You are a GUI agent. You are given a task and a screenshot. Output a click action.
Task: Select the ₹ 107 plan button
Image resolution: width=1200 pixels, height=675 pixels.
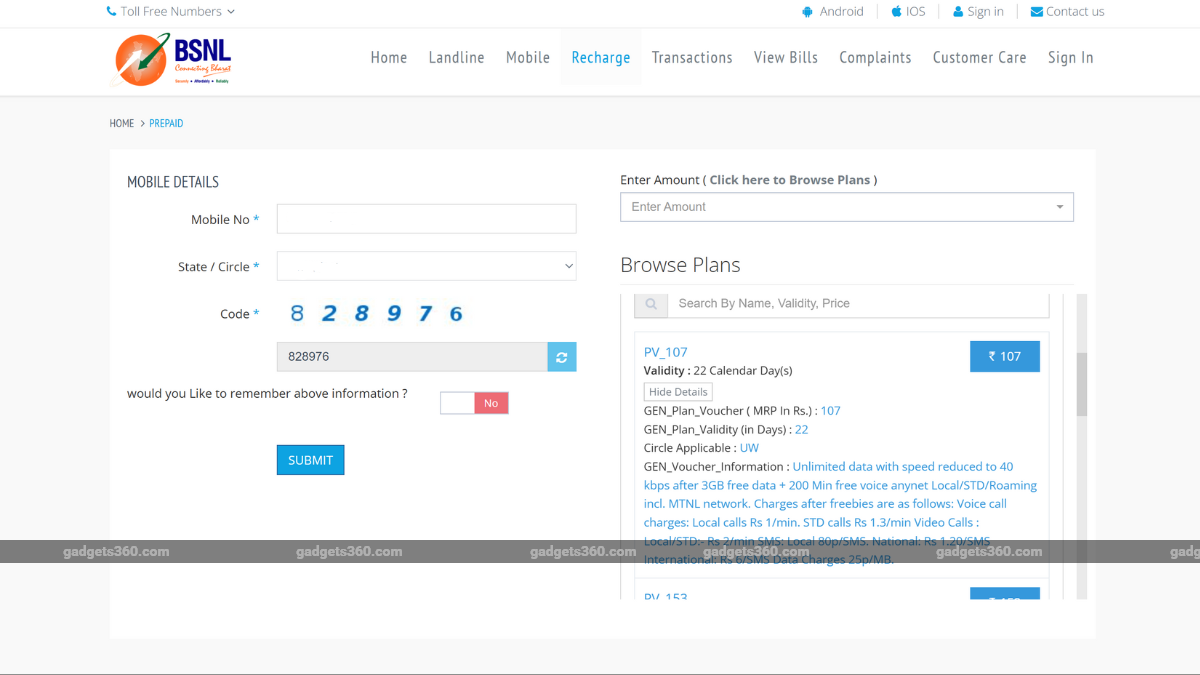(x=1004, y=356)
